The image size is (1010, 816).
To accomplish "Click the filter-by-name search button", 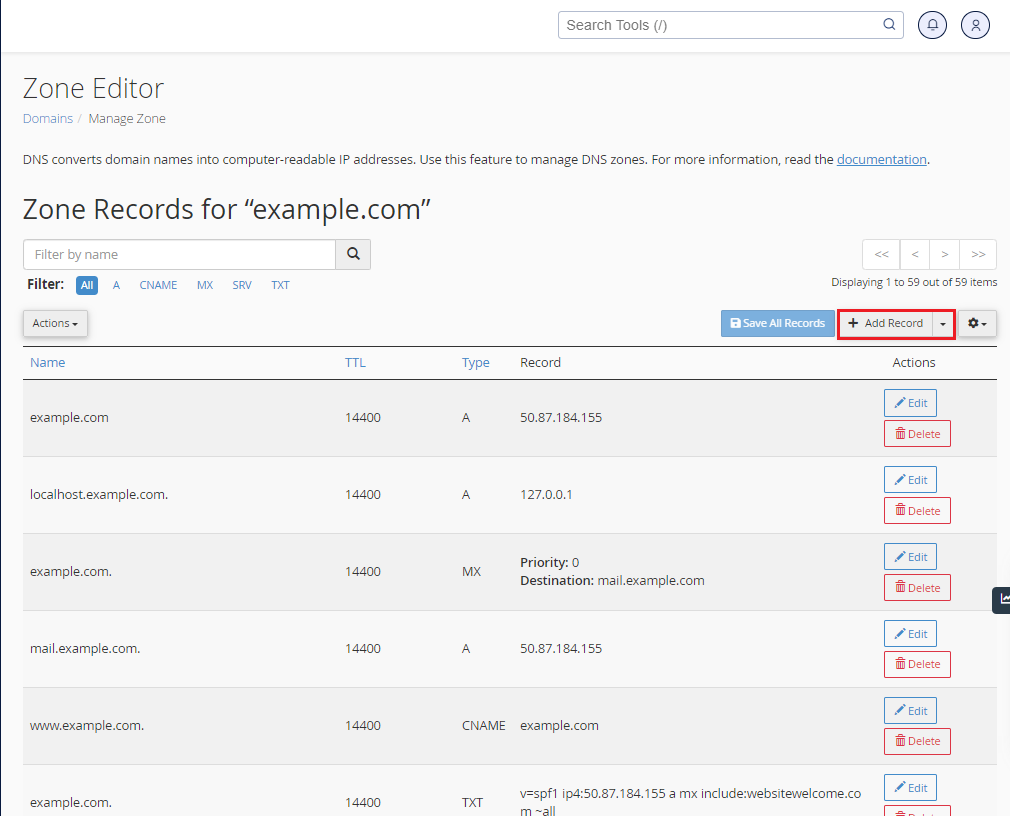I will coord(353,254).
